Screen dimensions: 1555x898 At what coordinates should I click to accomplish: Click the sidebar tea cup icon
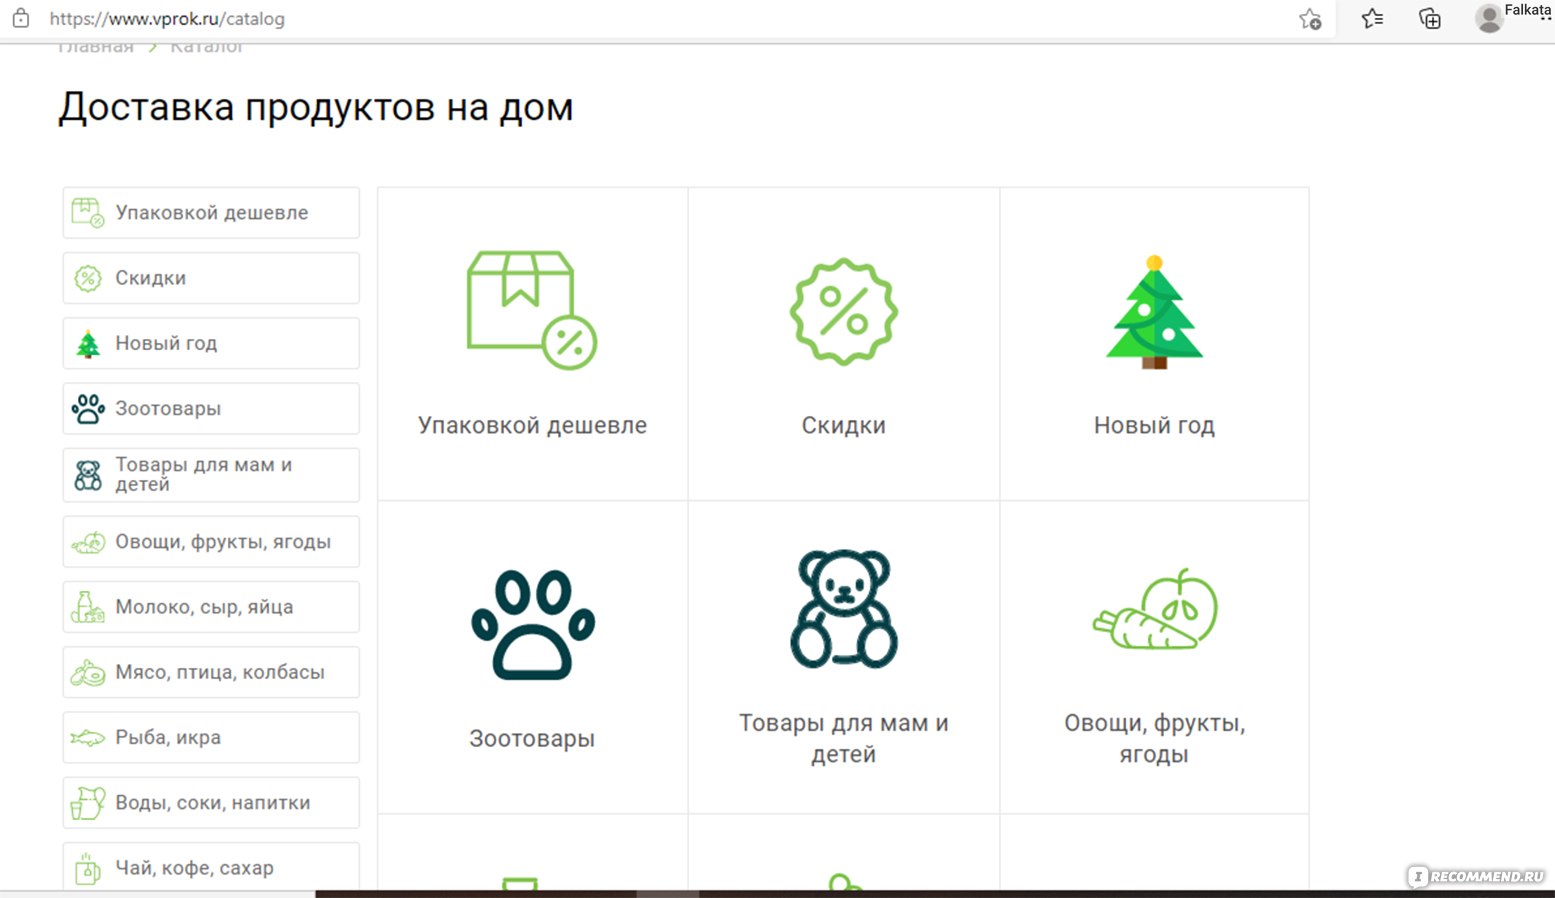click(x=88, y=868)
